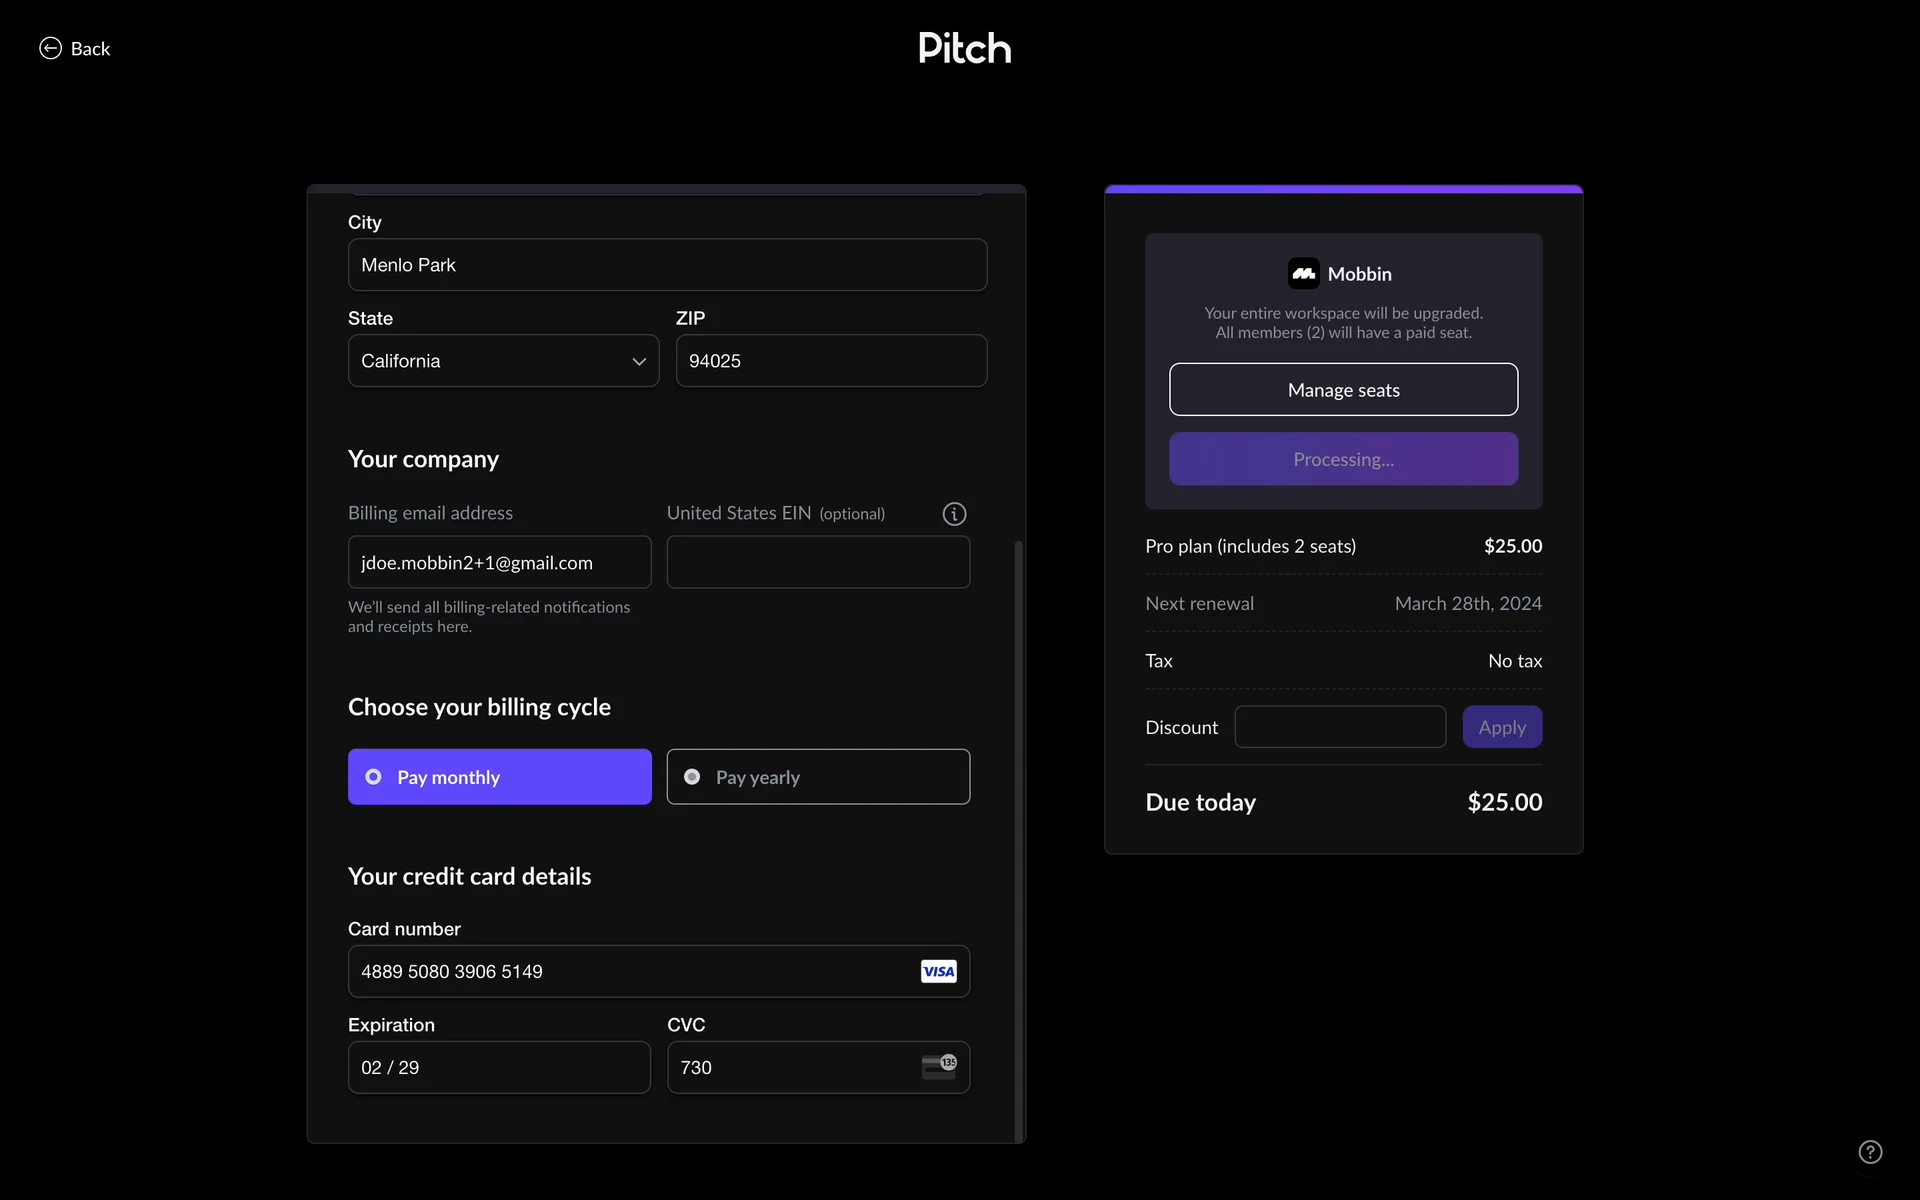The height and width of the screenshot is (1200, 1920).
Task: Click the Expiration date field
Action: tap(499, 1067)
